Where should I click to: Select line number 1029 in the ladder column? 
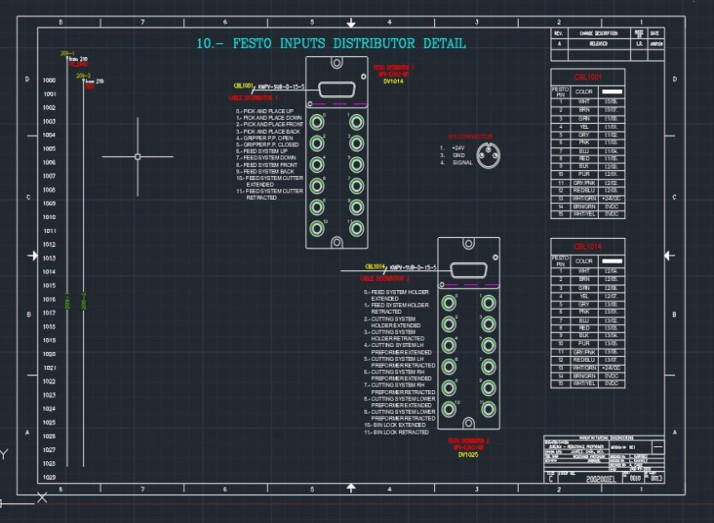click(x=49, y=477)
